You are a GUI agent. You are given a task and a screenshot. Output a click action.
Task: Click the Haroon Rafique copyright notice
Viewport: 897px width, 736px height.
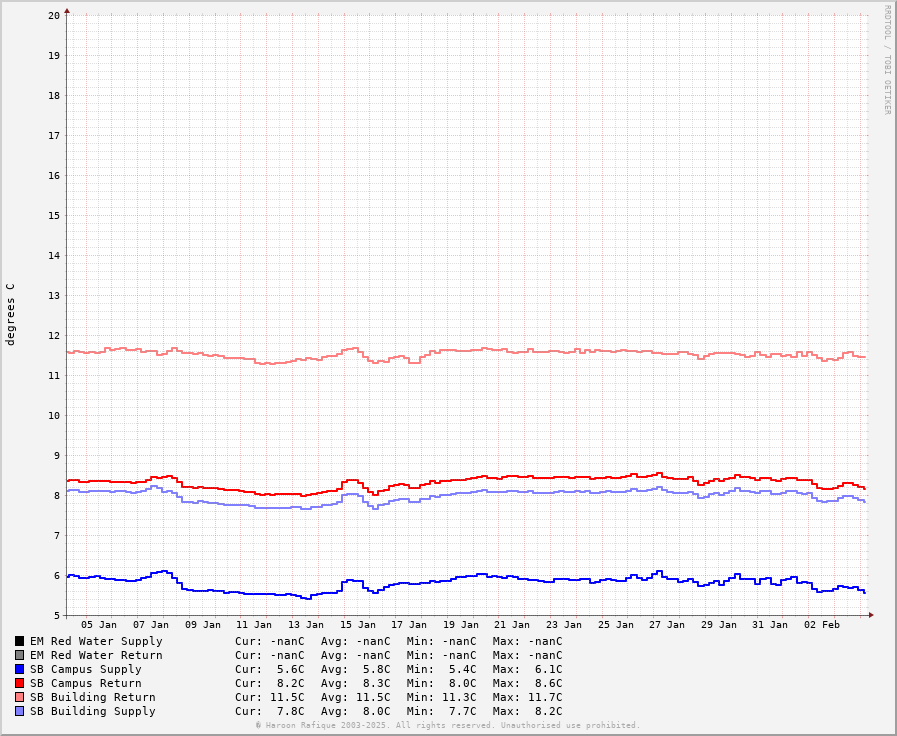(447, 725)
